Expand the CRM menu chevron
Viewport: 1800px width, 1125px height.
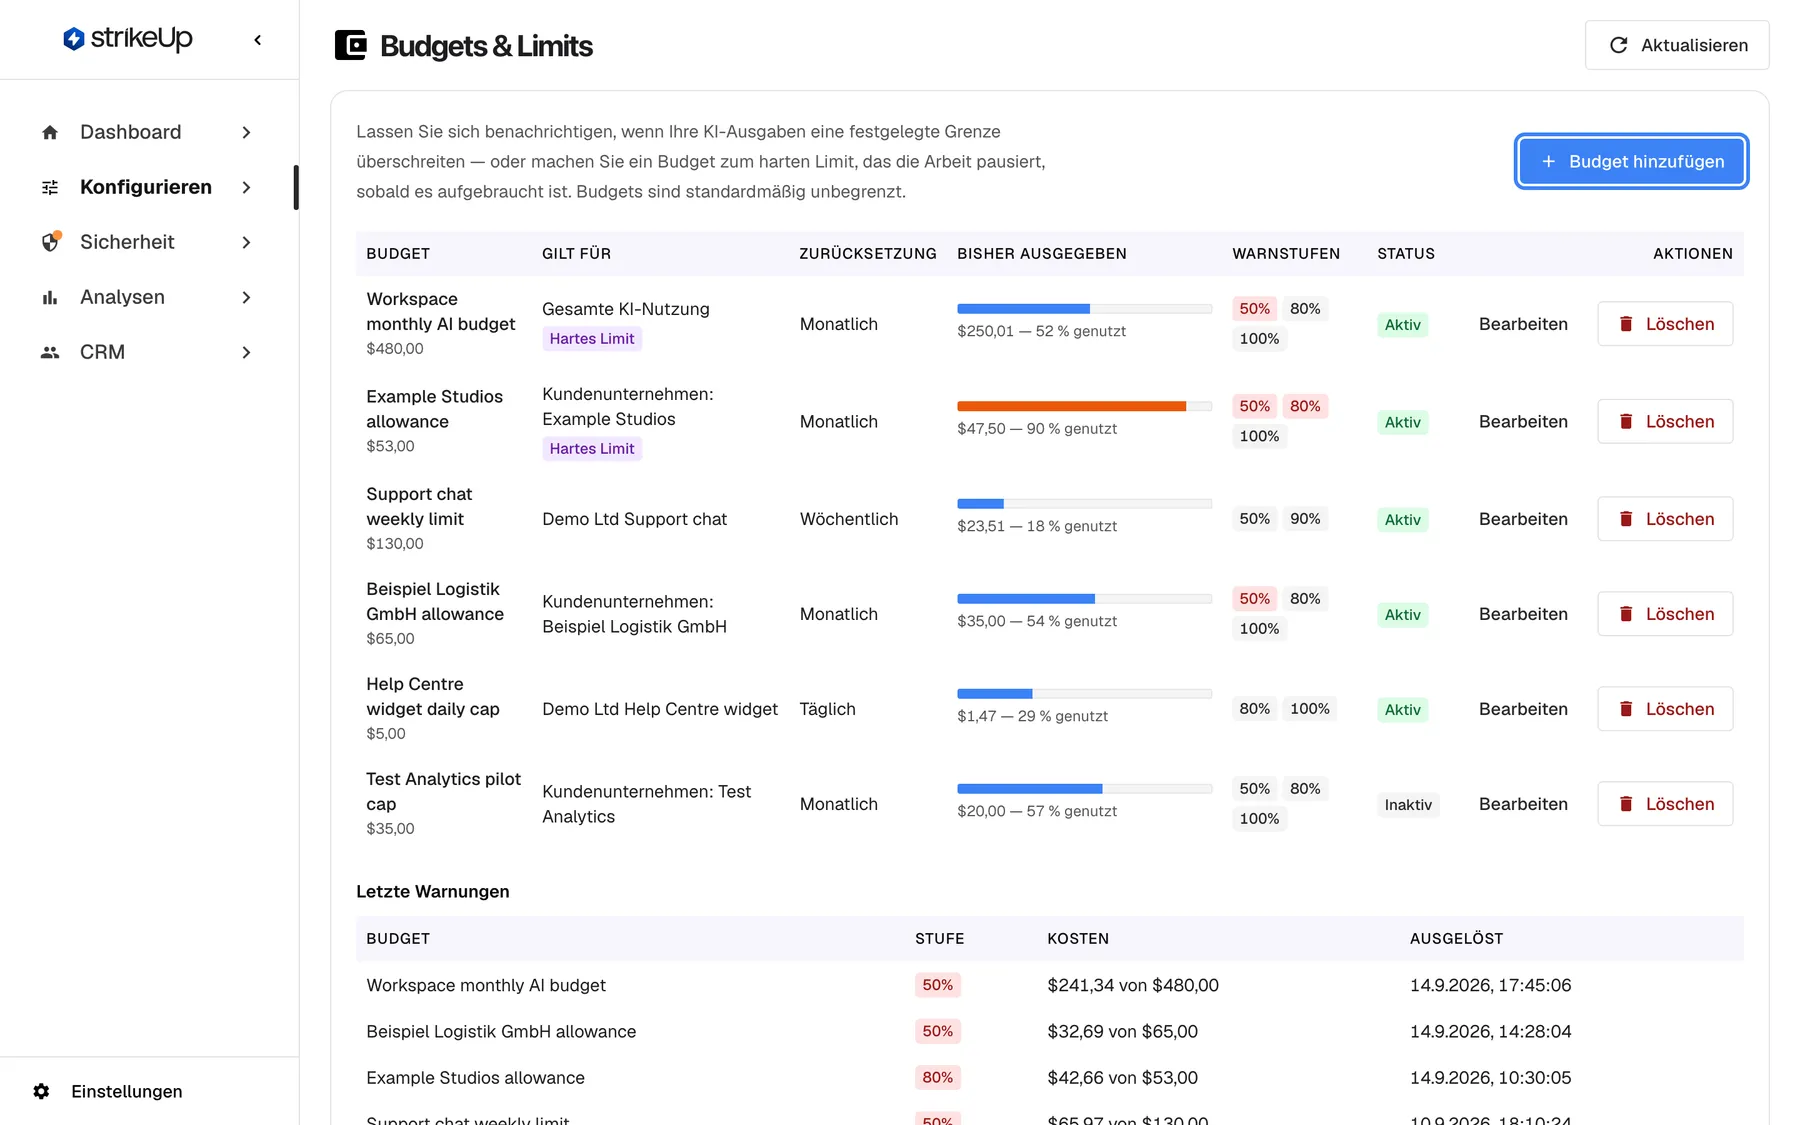point(246,352)
